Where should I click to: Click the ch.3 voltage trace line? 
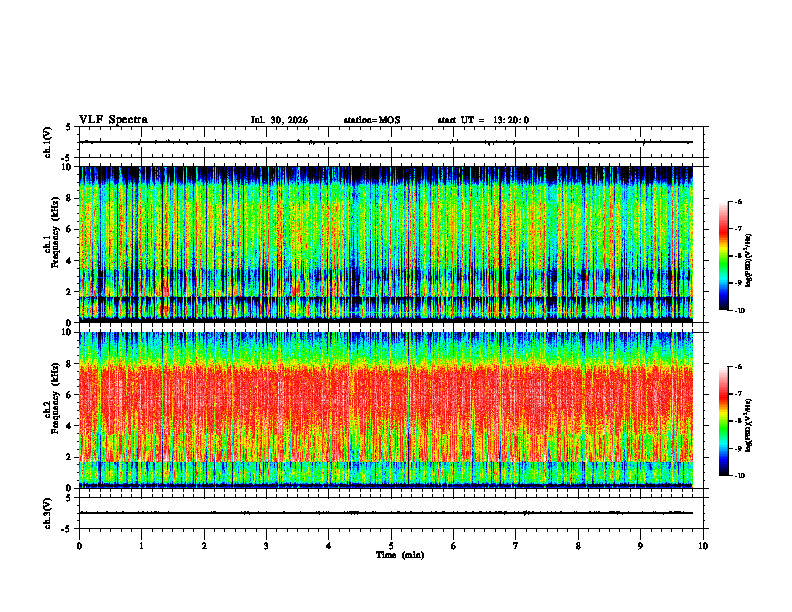[386, 513]
